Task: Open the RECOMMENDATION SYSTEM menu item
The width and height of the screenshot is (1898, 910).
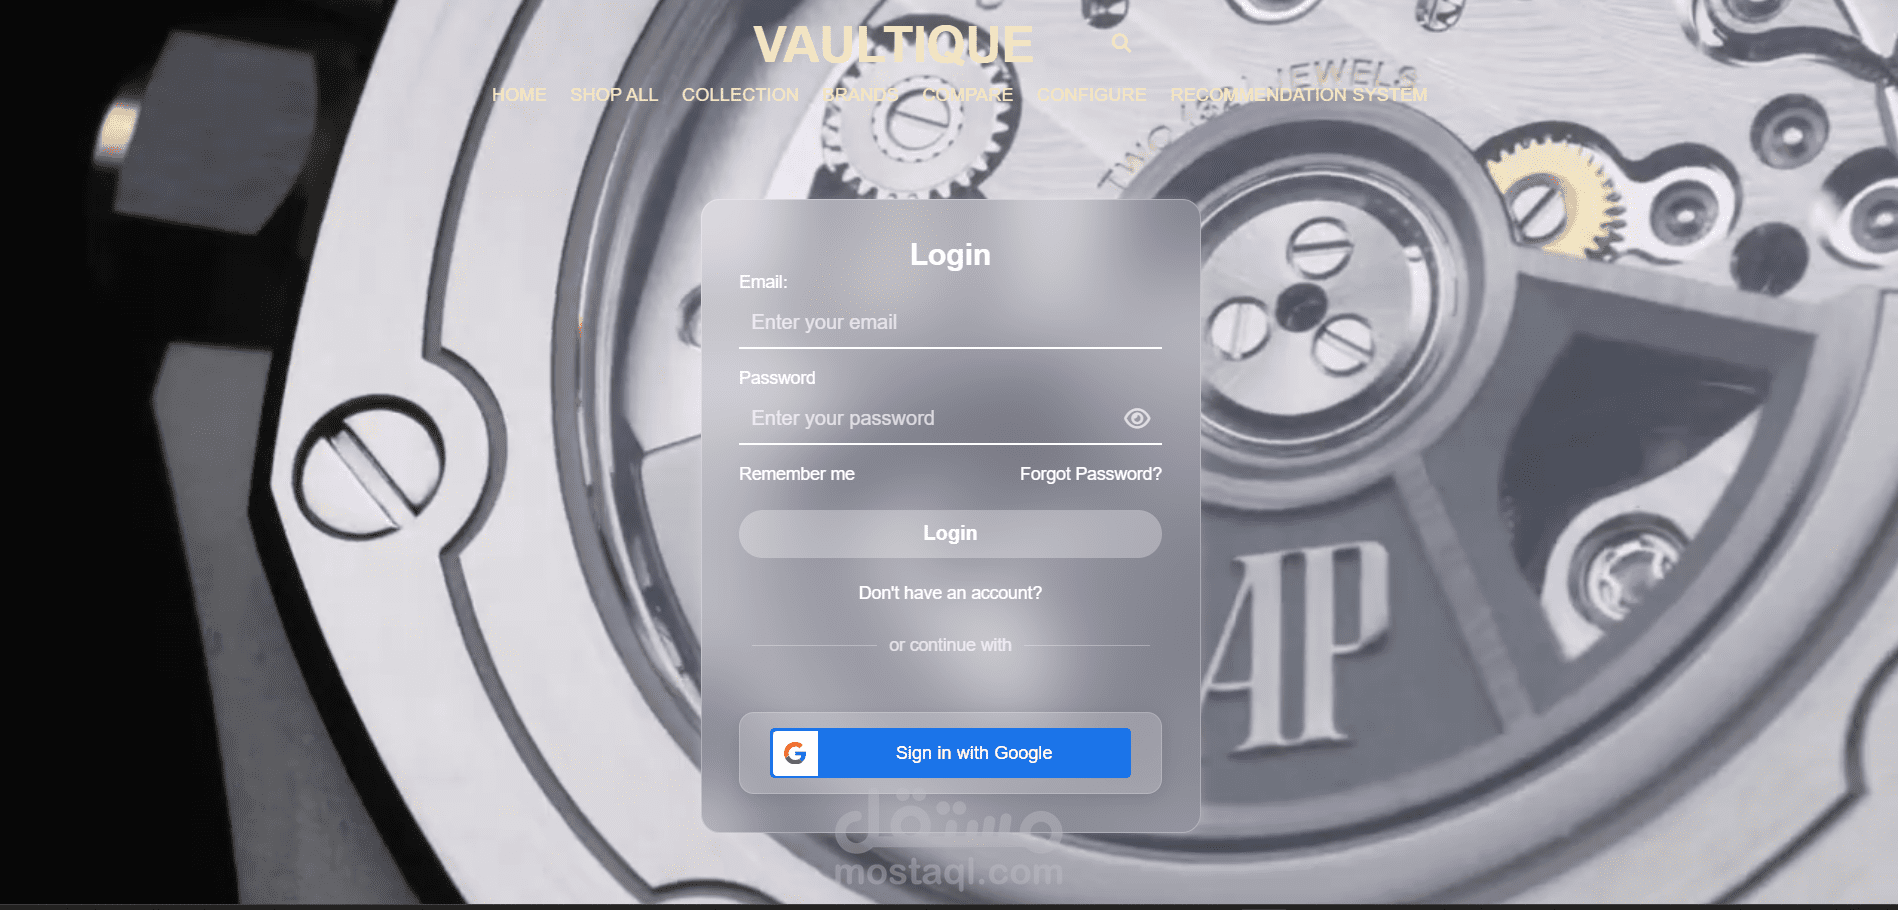Action: pyautogui.click(x=1298, y=95)
